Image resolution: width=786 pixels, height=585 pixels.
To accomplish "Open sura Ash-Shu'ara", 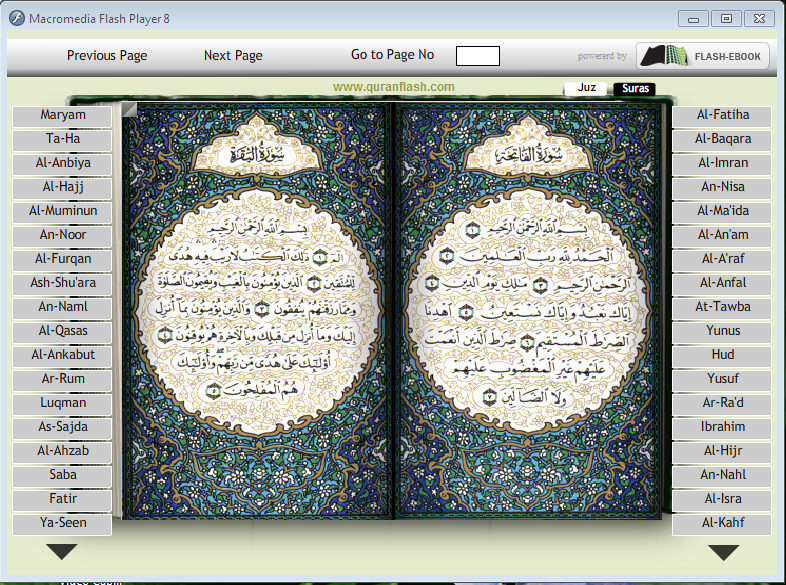I will pyautogui.click(x=62, y=284).
